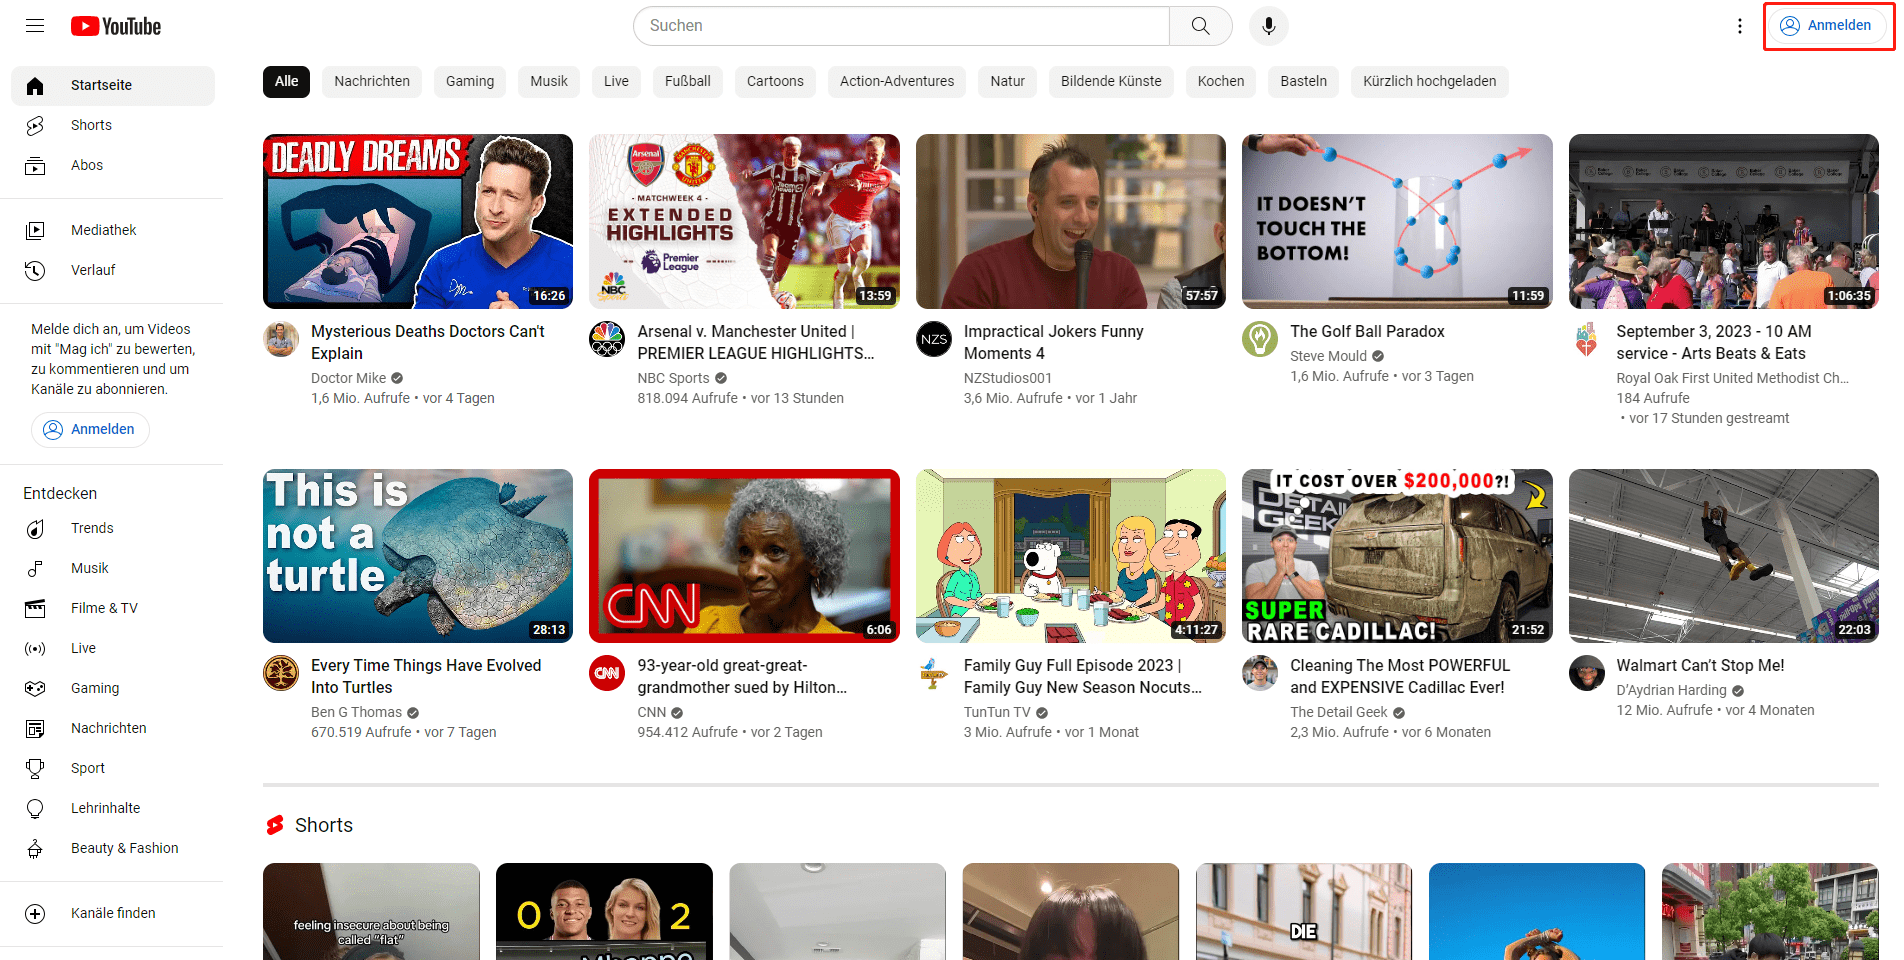Image resolution: width=1904 pixels, height=960 pixels.
Task: Play Impractical Jokers video thumbnail
Action: [1071, 221]
